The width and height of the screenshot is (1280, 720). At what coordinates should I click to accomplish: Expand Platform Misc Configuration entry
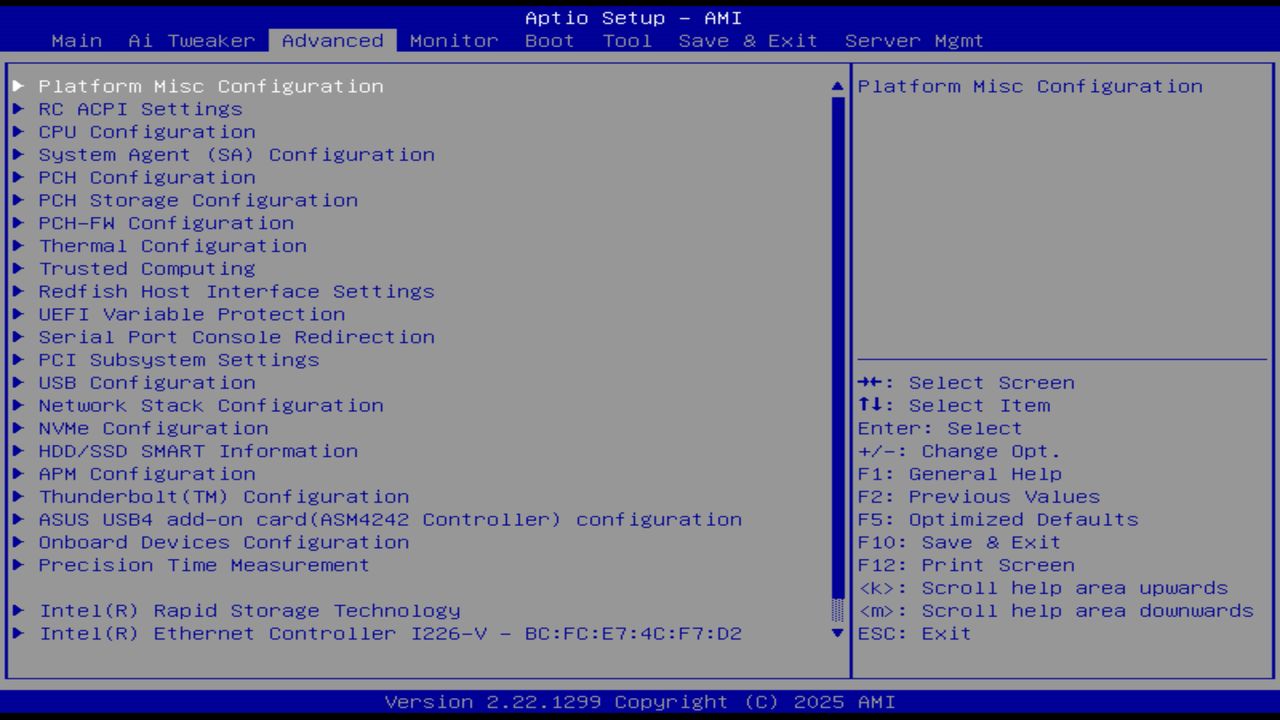pyautogui.click(x=210, y=86)
